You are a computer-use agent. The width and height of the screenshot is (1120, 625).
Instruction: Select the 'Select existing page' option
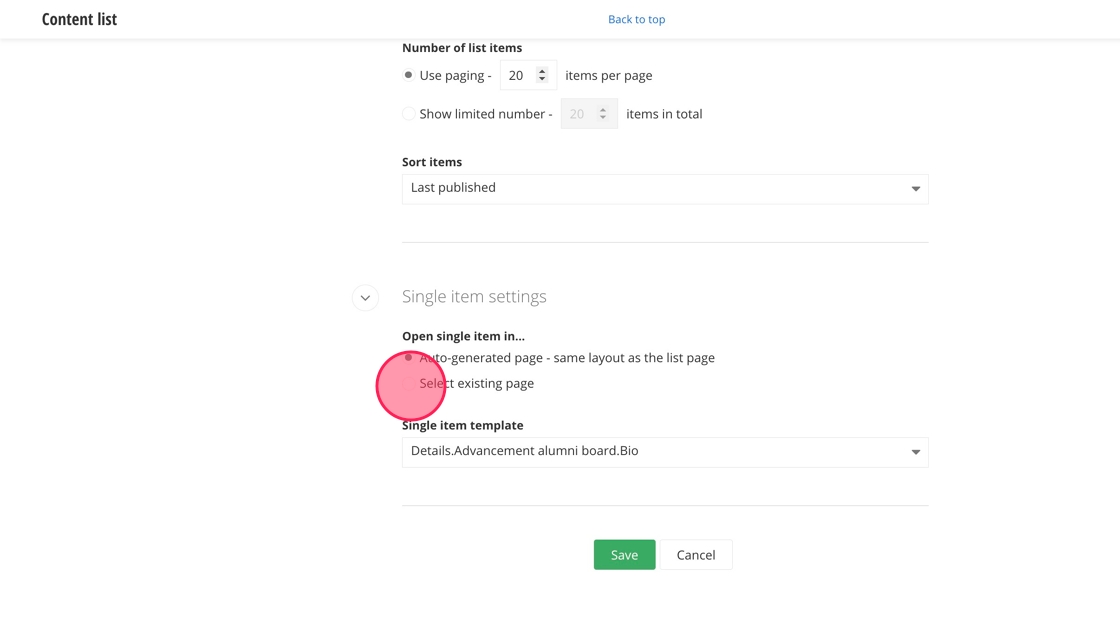coord(409,384)
